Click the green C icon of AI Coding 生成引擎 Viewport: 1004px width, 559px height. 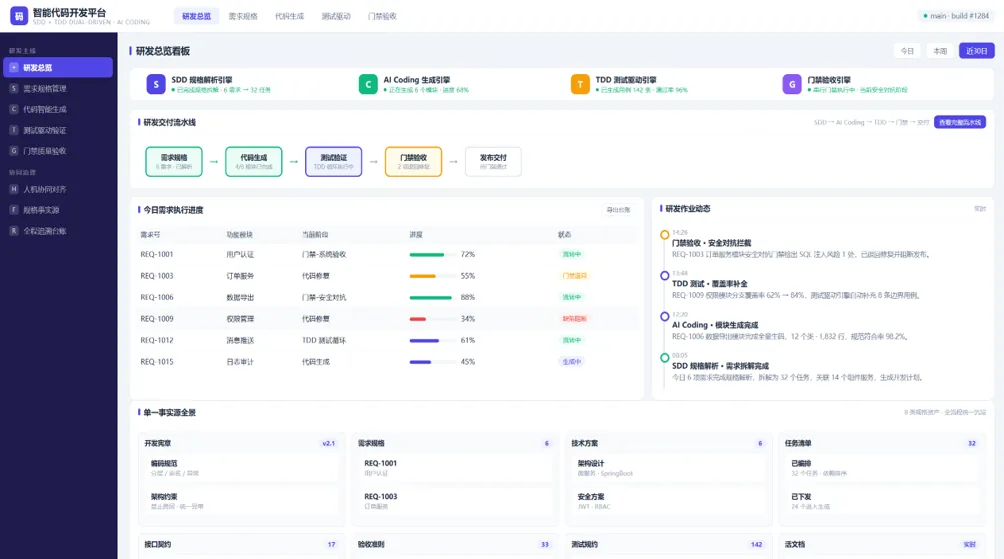coord(368,84)
